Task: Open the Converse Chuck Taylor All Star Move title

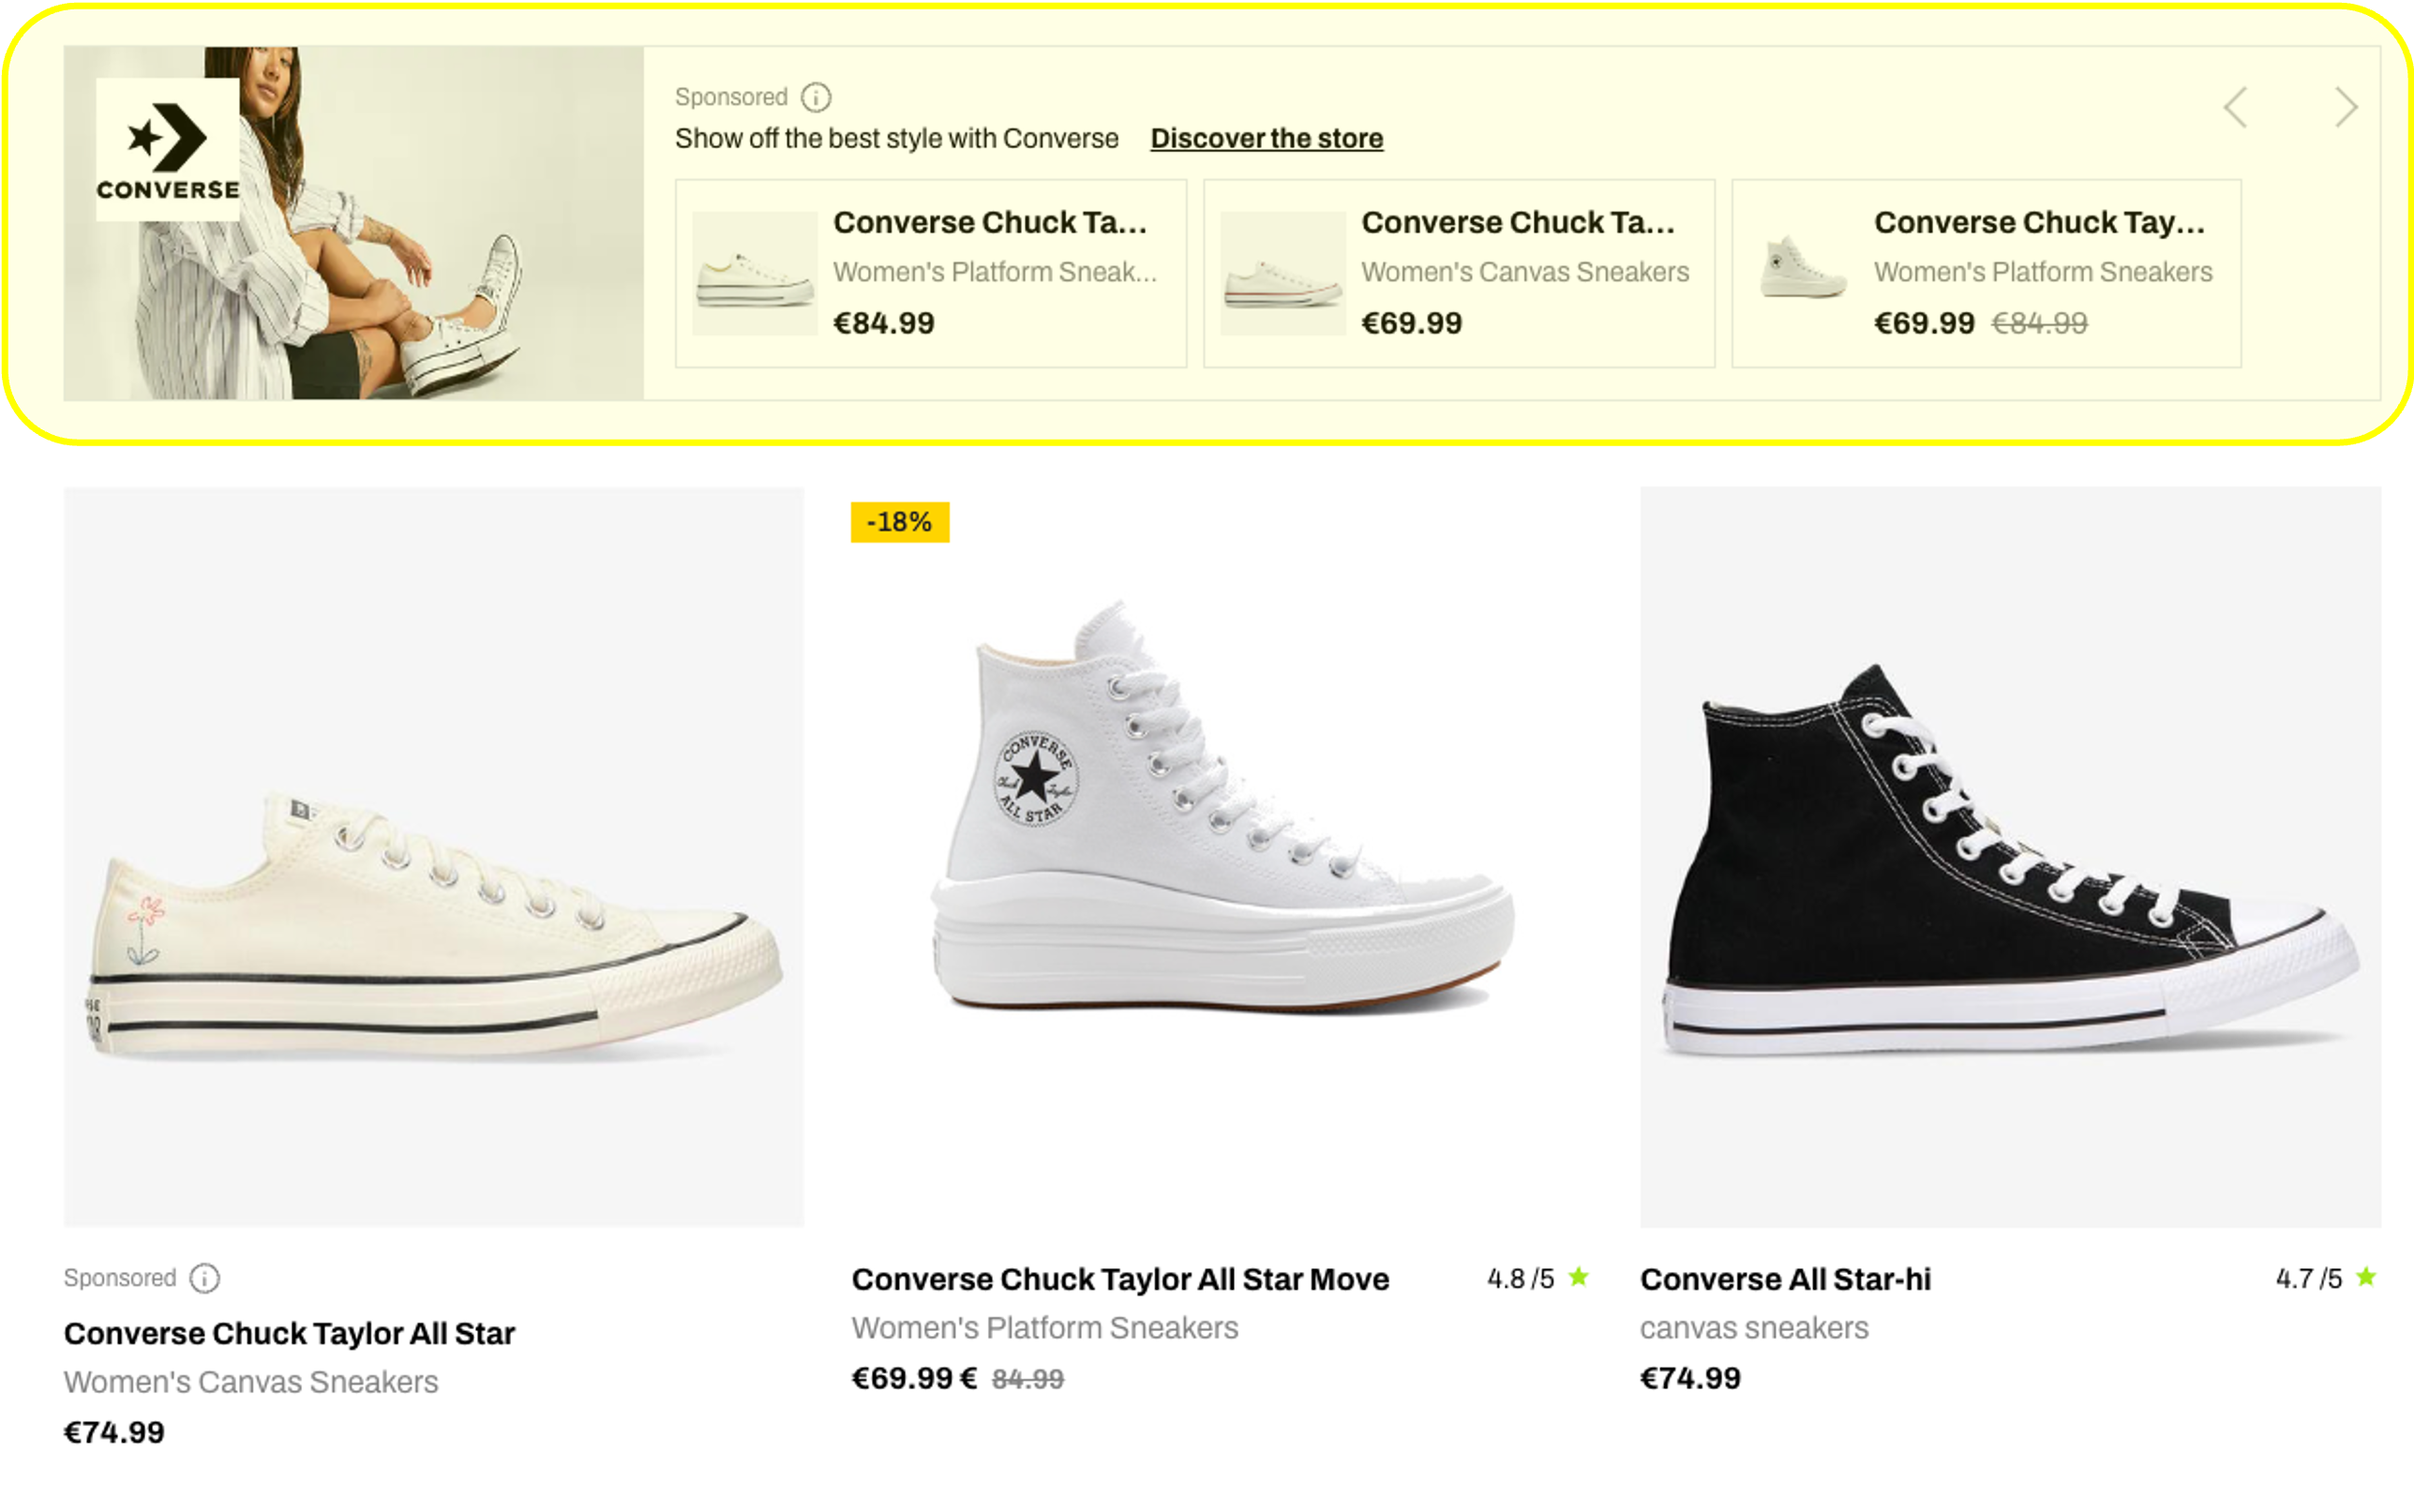Action: (x=1120, y=1279)
